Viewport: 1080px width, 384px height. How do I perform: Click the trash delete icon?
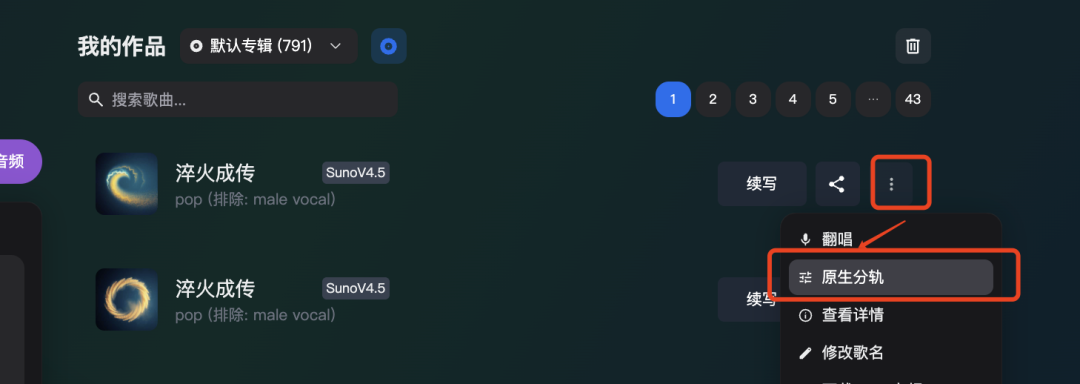coord(913,46)
